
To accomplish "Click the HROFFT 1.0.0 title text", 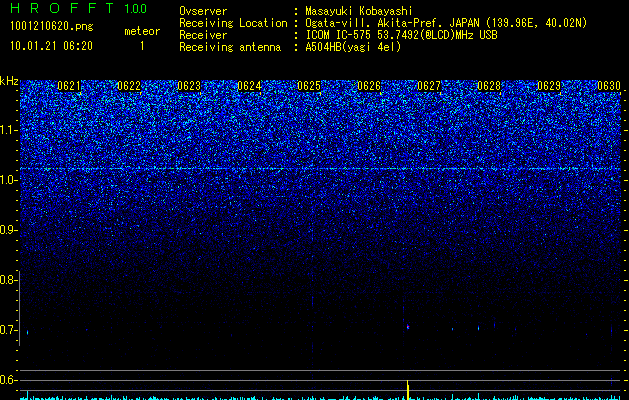I will pos(78,8).
